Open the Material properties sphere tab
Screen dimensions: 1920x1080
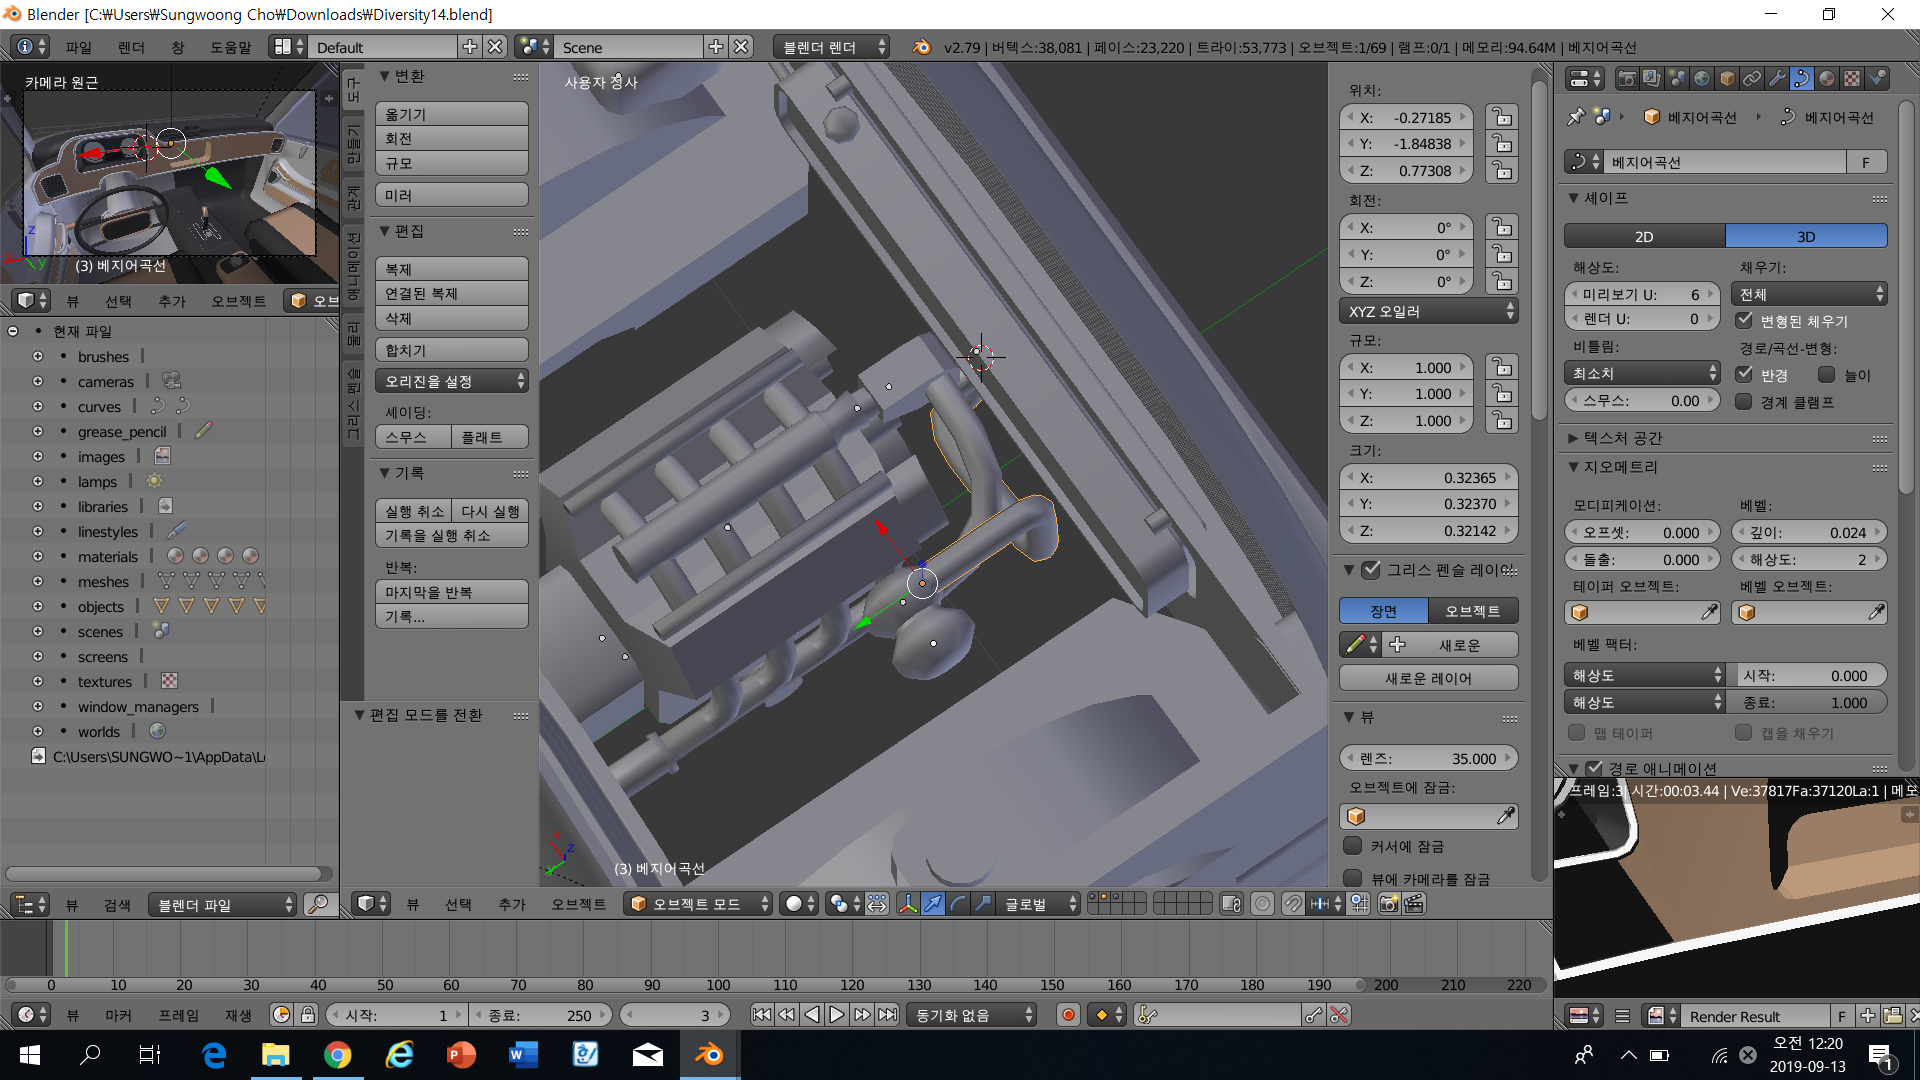click(x=1827, y=78)
